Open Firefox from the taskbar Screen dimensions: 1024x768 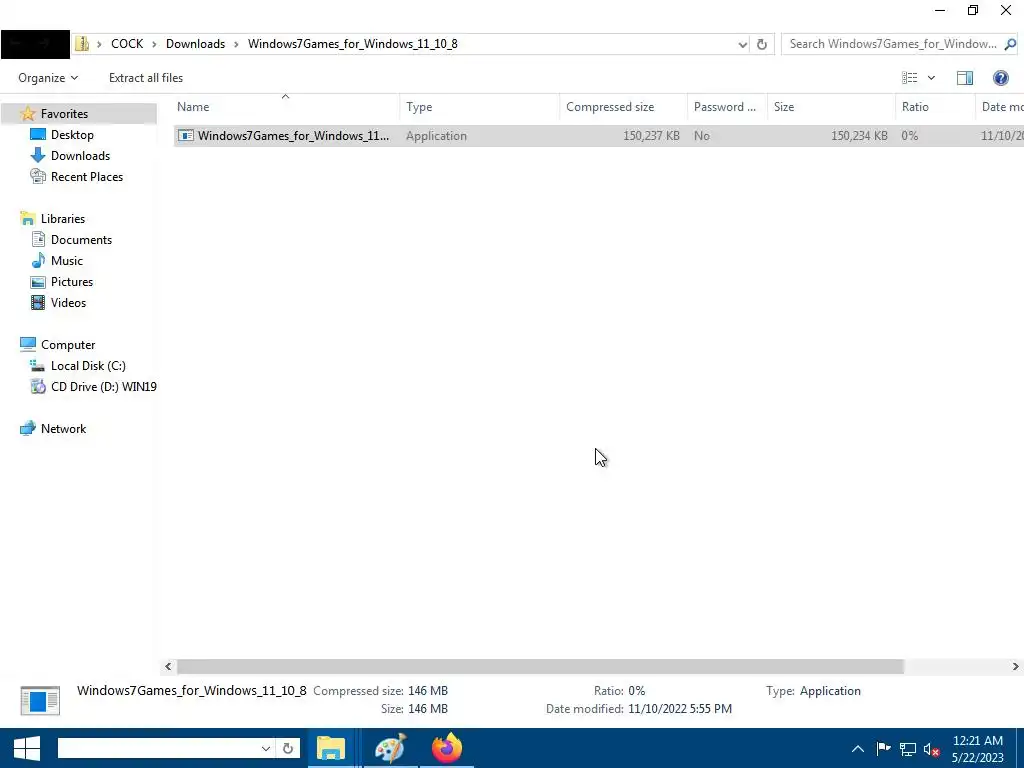tap(447, 748)
